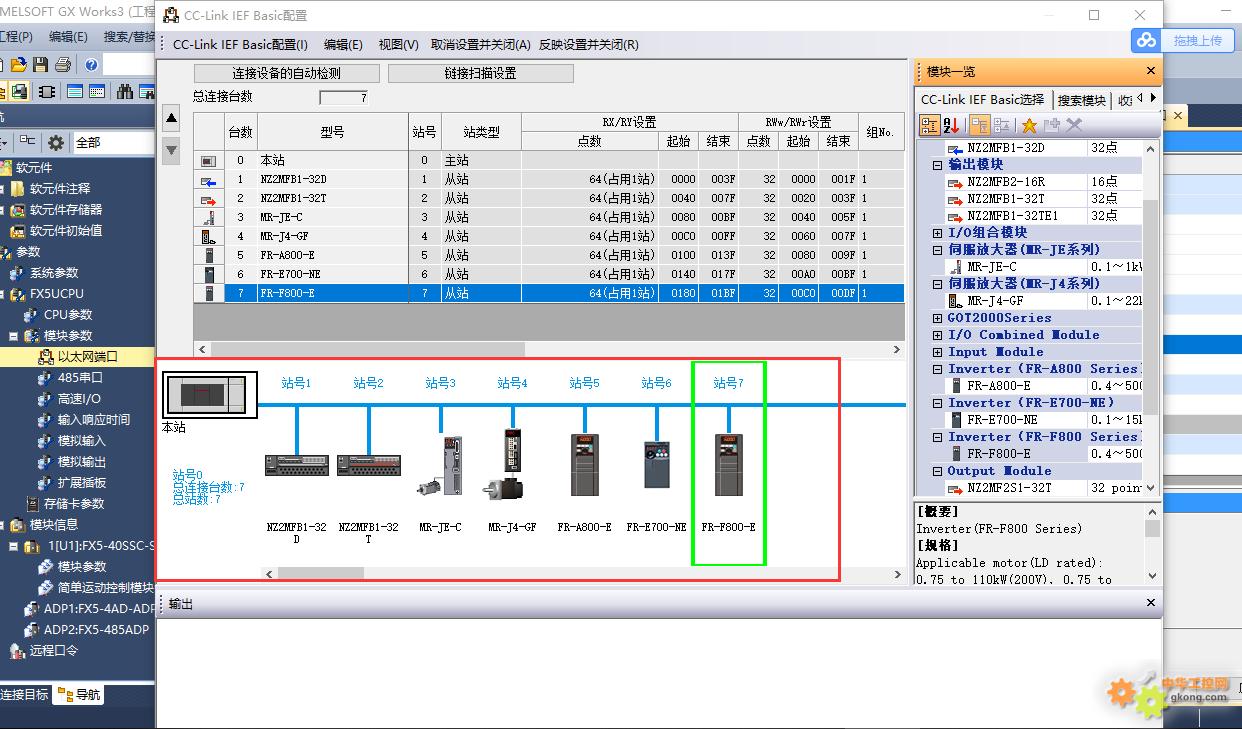Sort module list by category icon
The image size is (1242, 729).
[930, 125]
